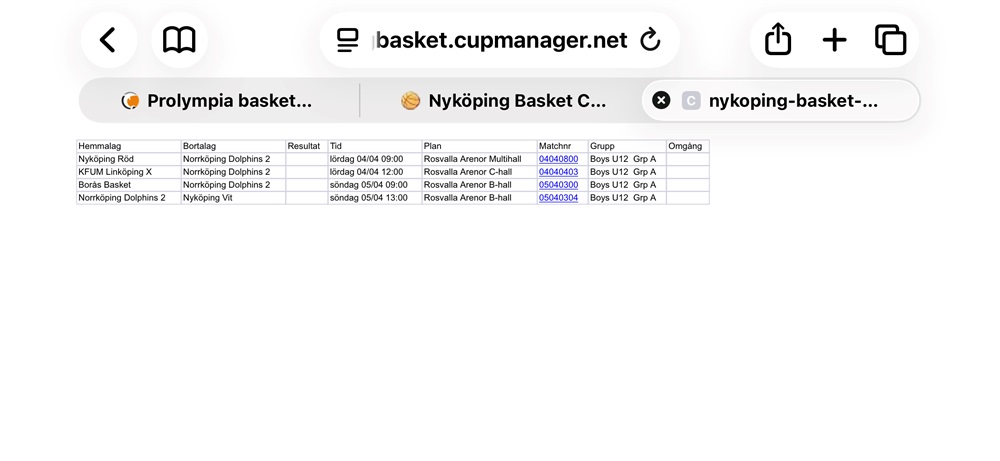The image size is (1000, 461).
Task: Open the bookmarks book icon
Action: click(x=179, y=40)
